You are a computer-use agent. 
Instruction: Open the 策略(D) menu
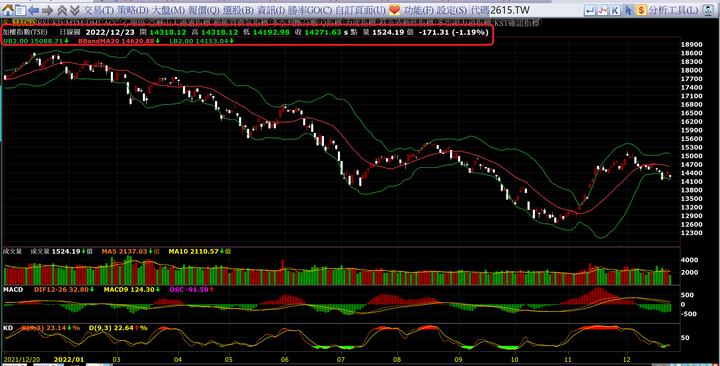pos(133,10)
